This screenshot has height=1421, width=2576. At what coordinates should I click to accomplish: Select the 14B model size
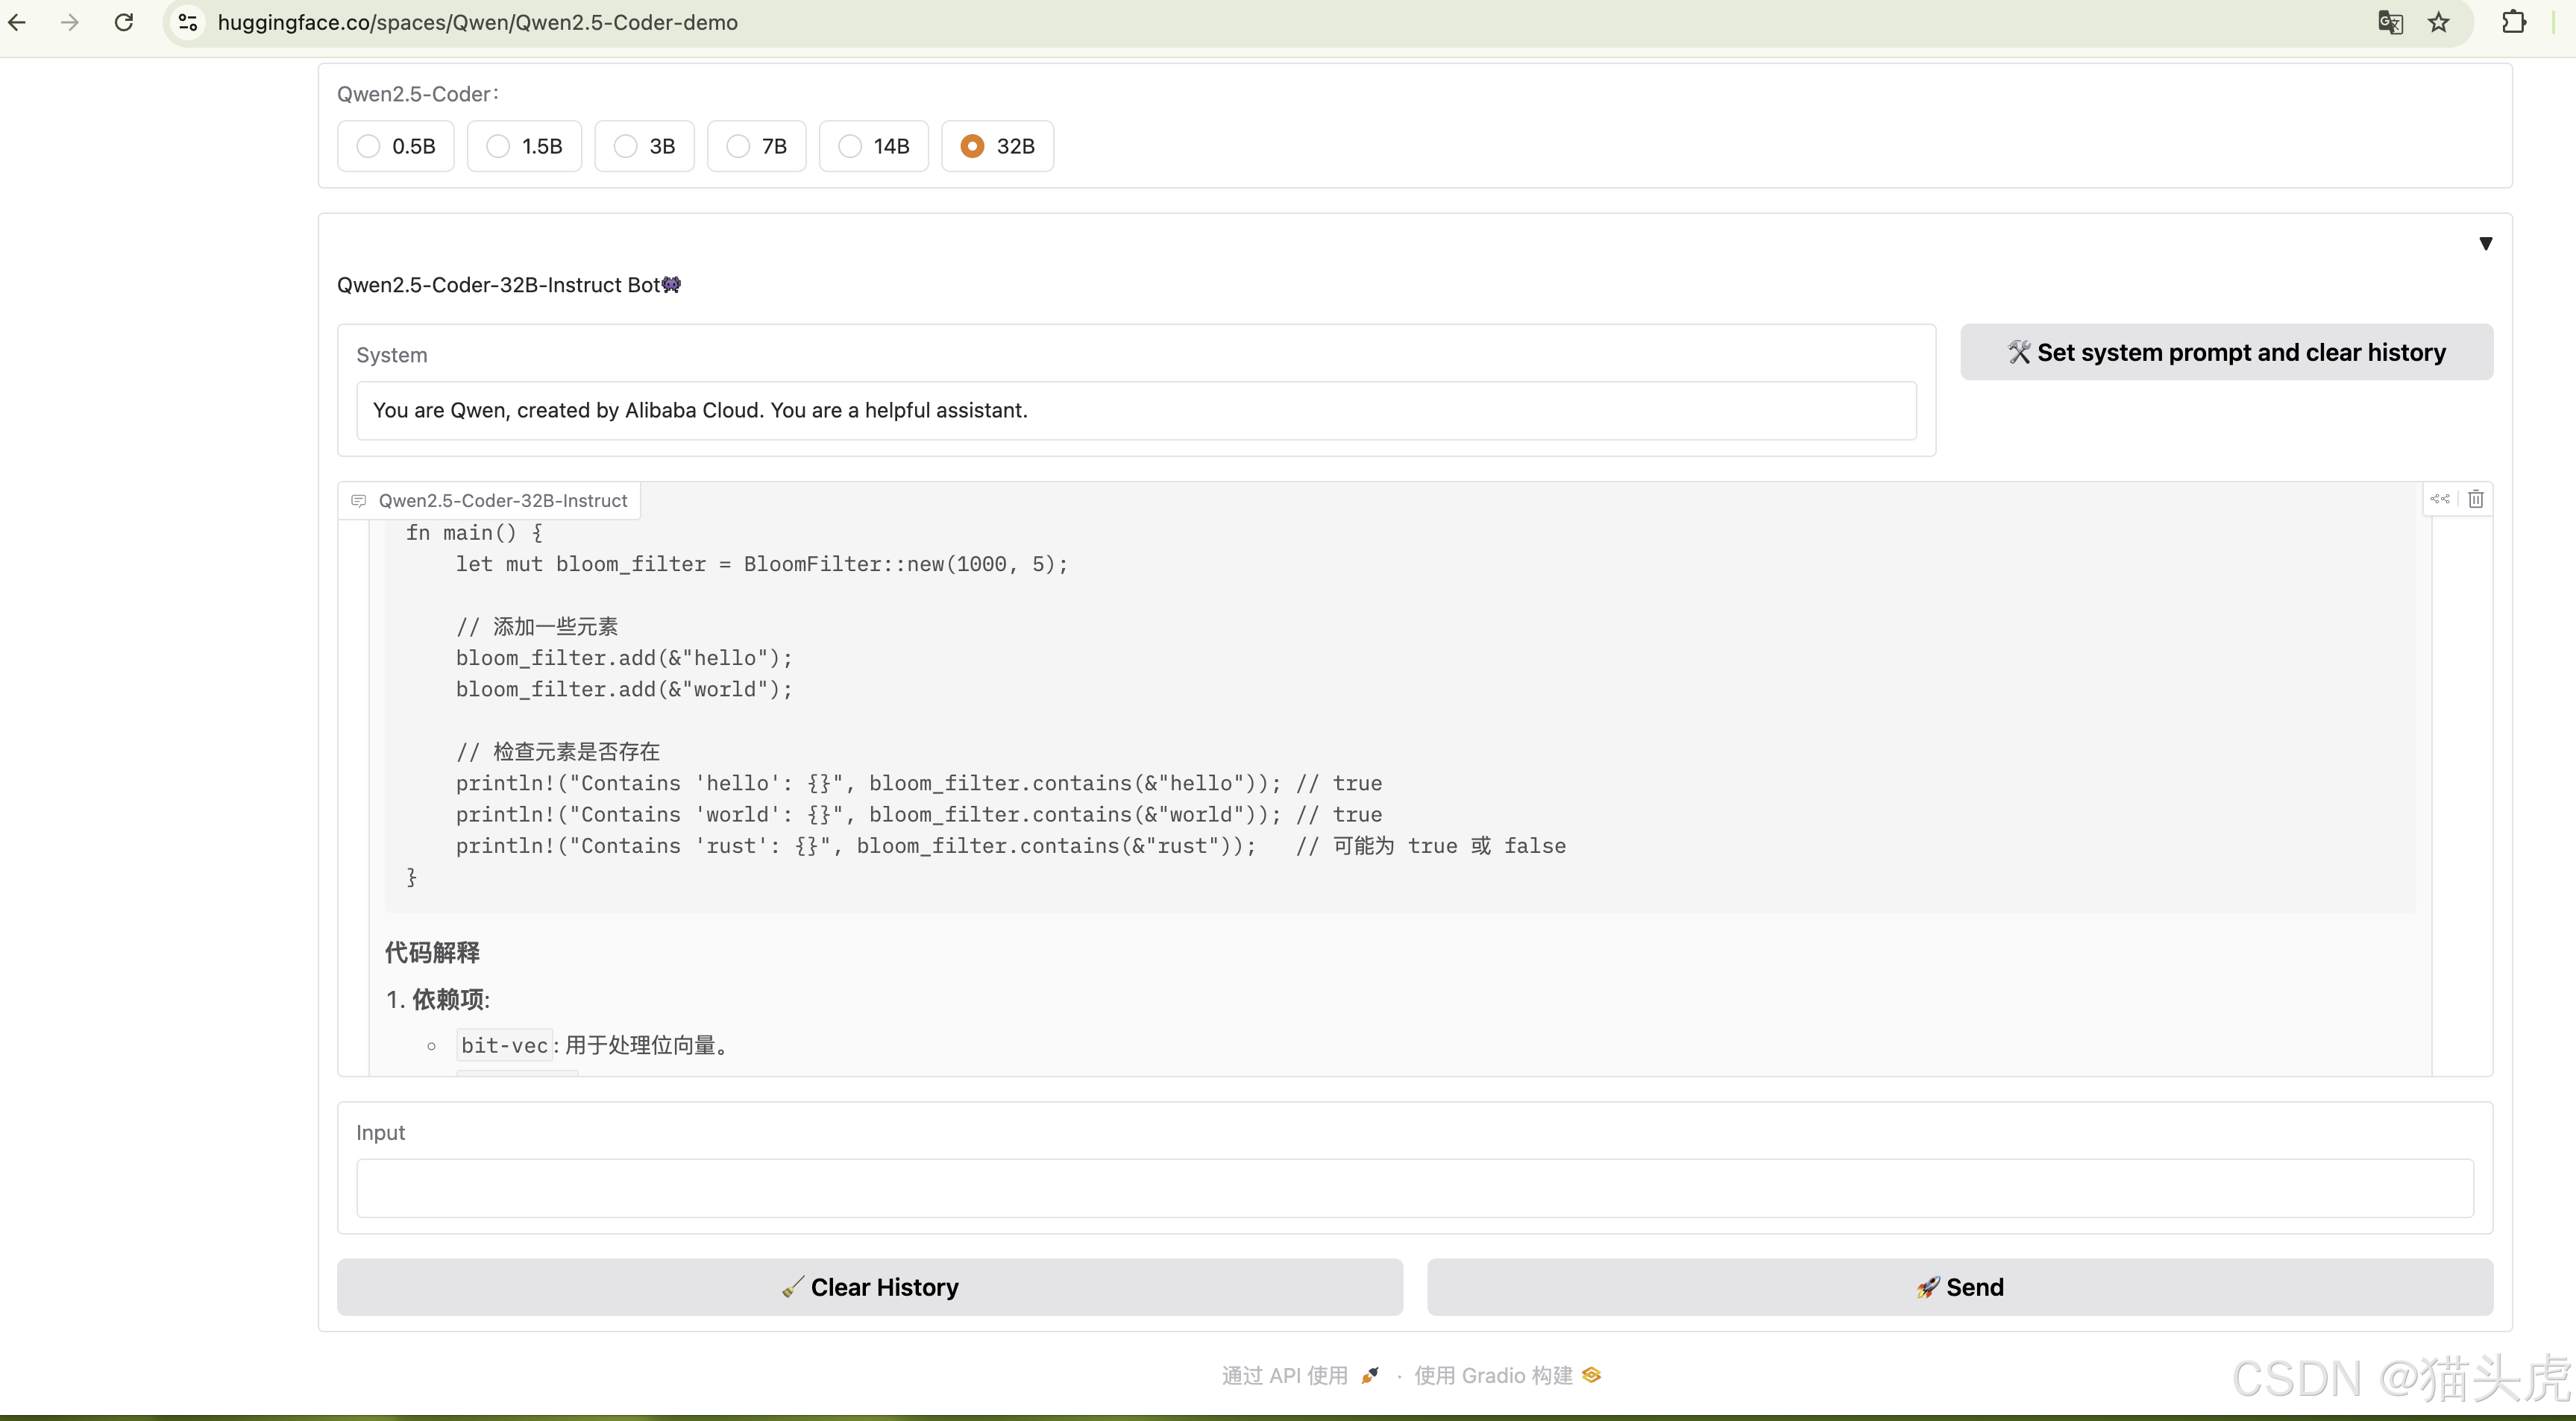pos(873,146)
